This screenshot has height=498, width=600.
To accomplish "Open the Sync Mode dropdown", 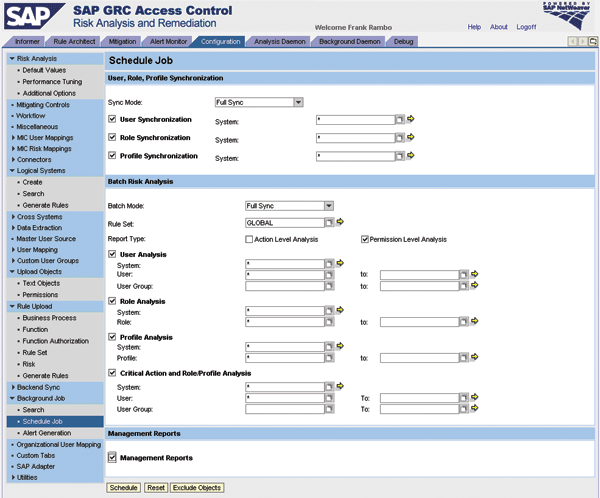I will point(298,102).
